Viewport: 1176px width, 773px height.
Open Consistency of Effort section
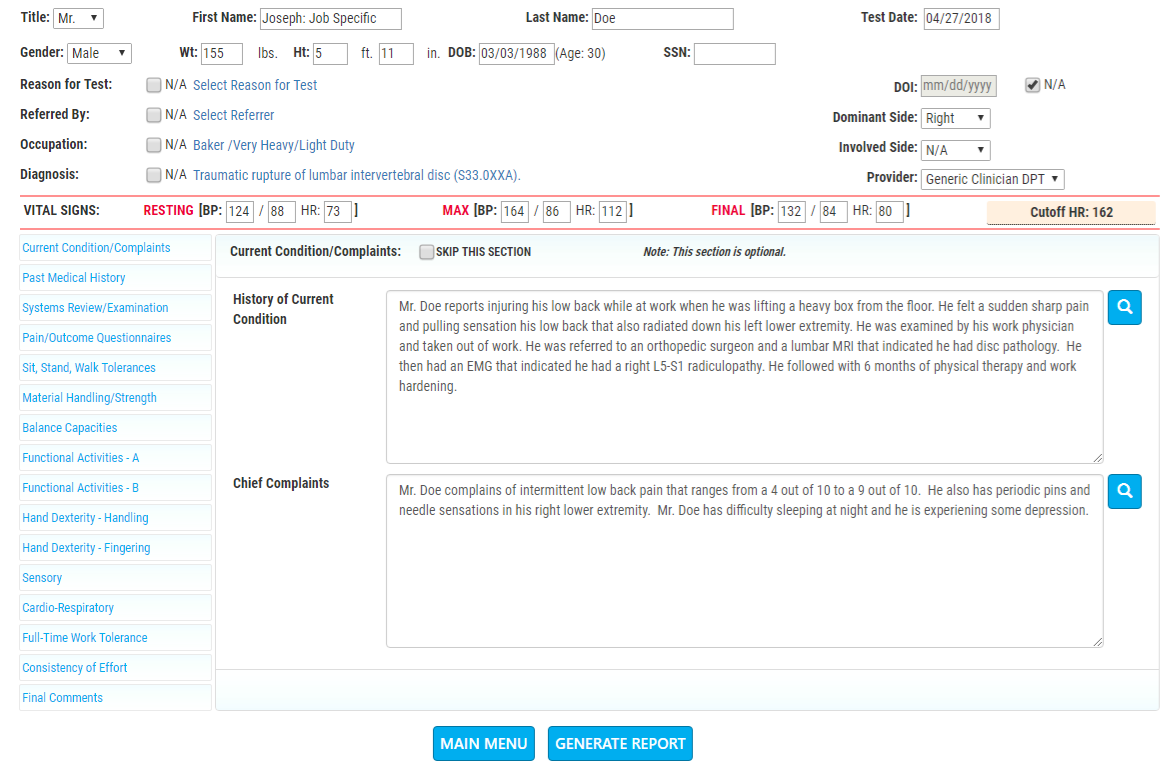[x=115, y=667]
